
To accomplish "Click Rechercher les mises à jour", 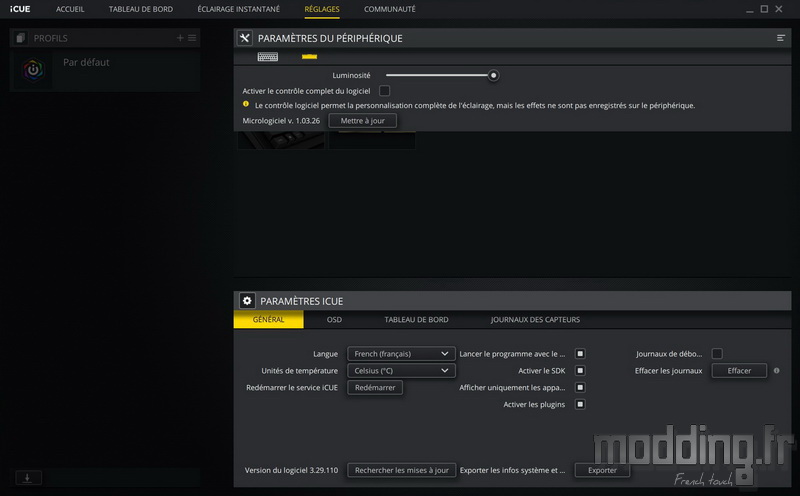I will coord(402,470).
